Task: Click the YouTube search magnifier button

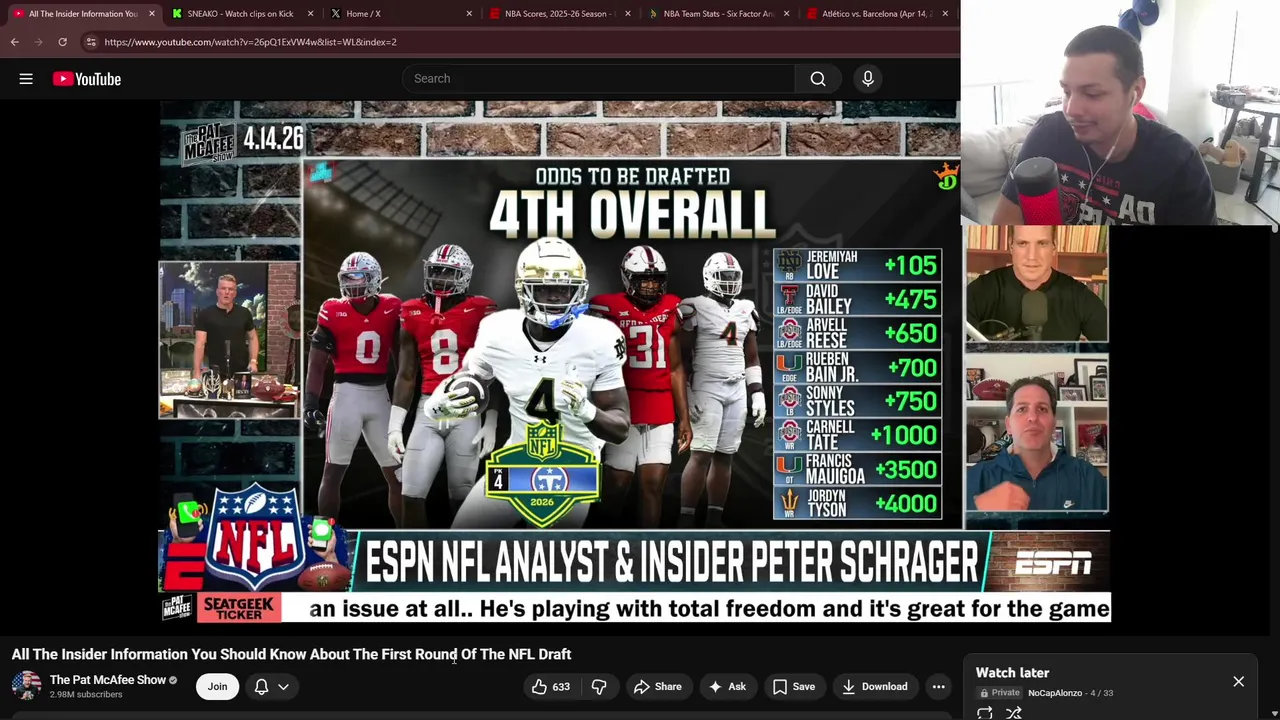Action: click(818, 79)
